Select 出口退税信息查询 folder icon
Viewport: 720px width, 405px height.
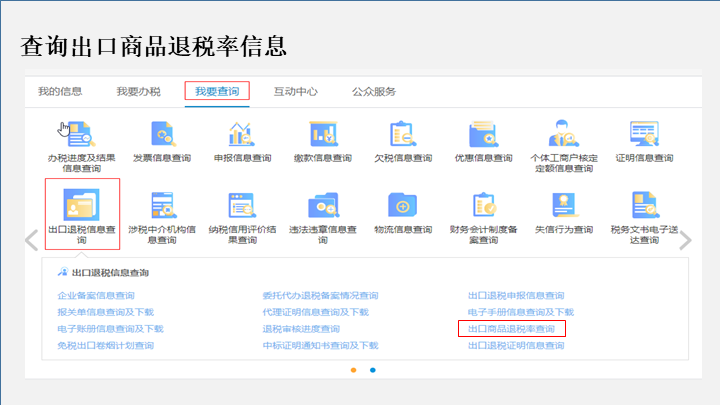coord(81,205)
